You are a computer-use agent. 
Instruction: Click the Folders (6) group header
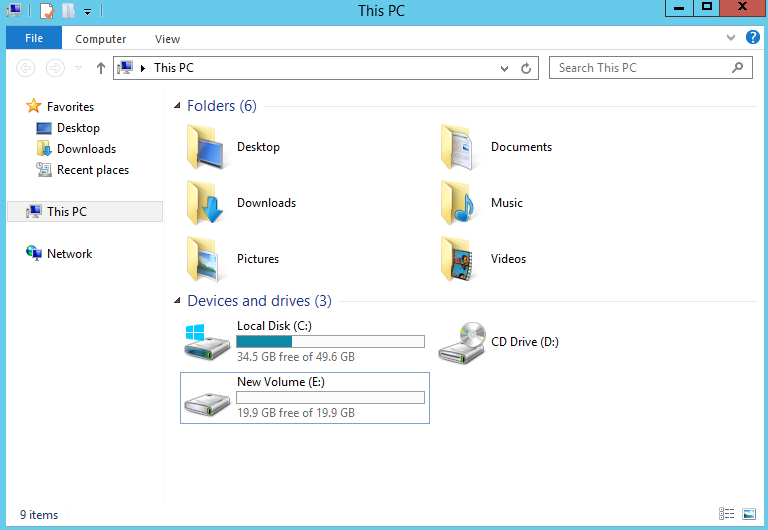coord(222,106)
